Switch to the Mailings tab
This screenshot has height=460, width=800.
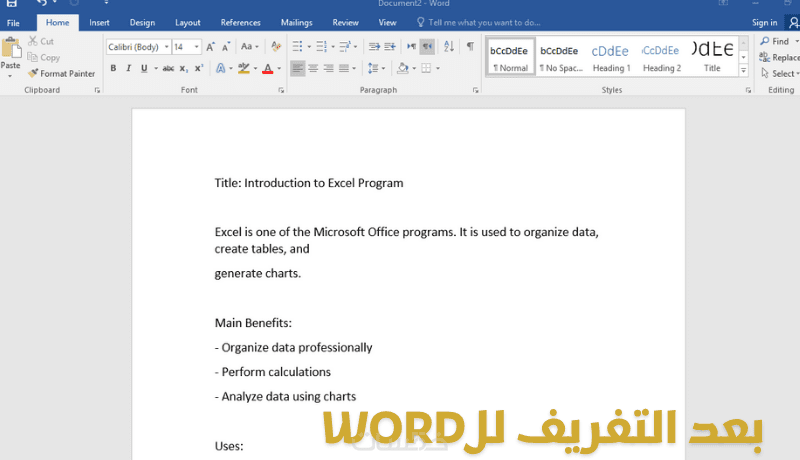pos(296,22)
